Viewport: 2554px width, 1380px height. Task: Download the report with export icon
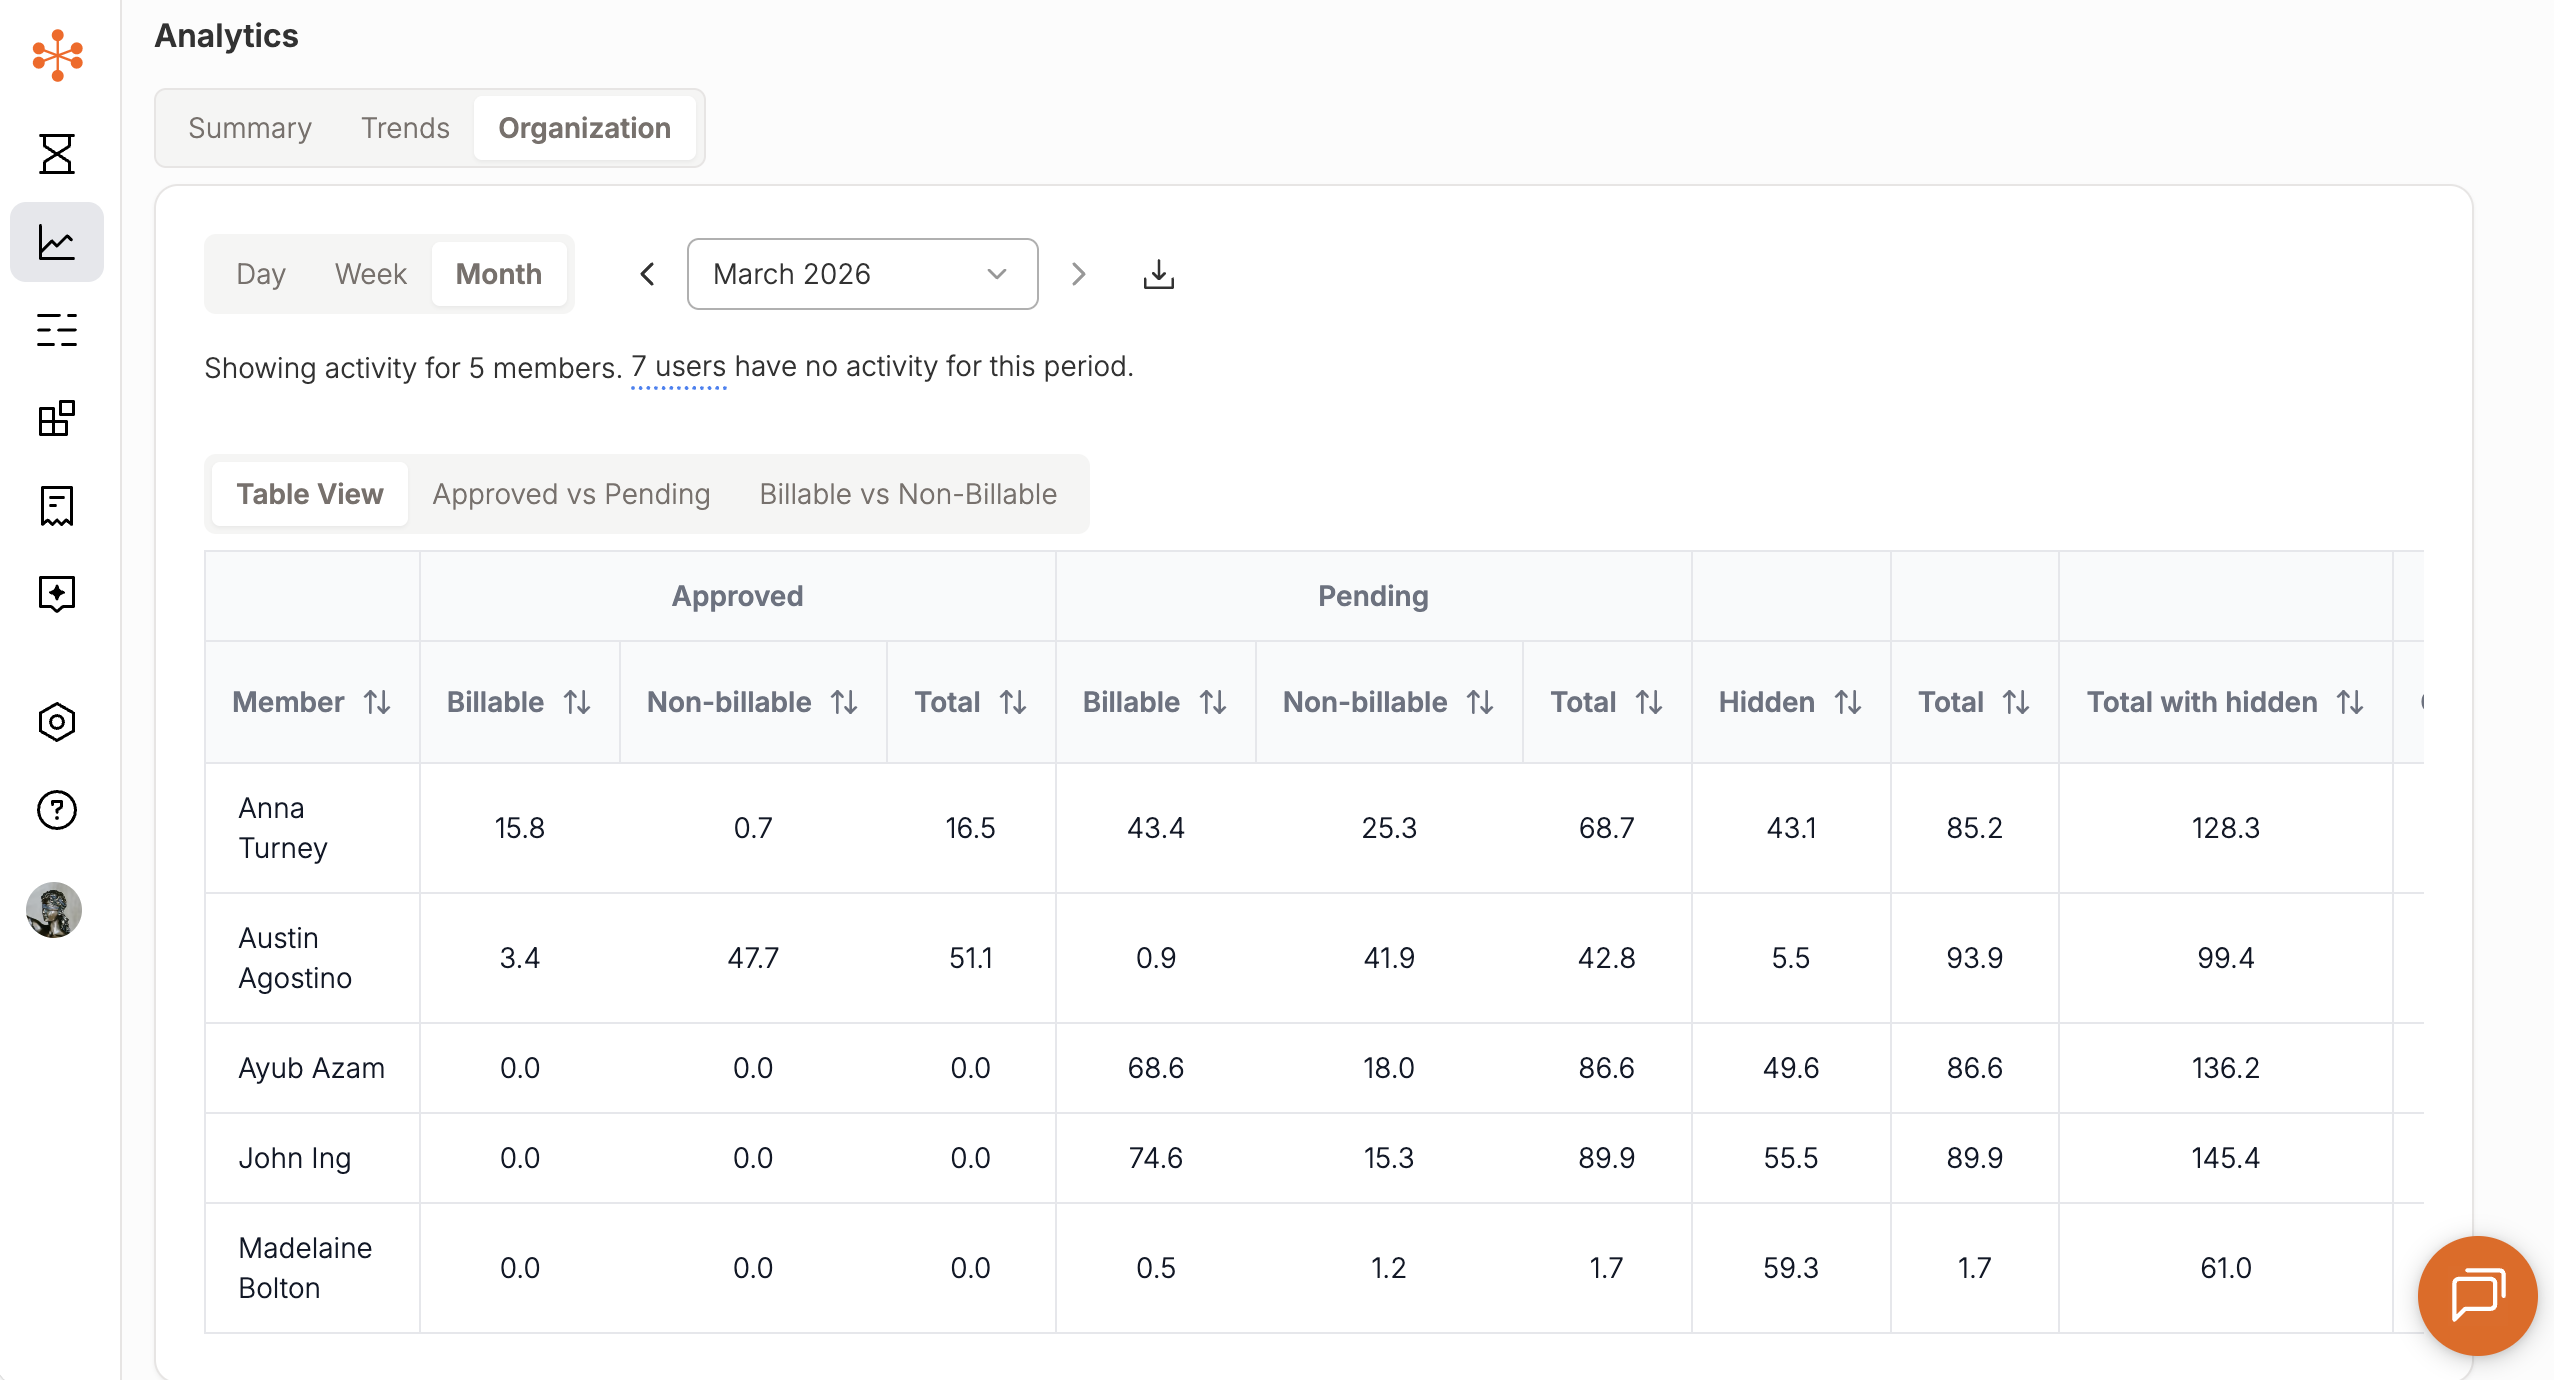coord(1158,274)
